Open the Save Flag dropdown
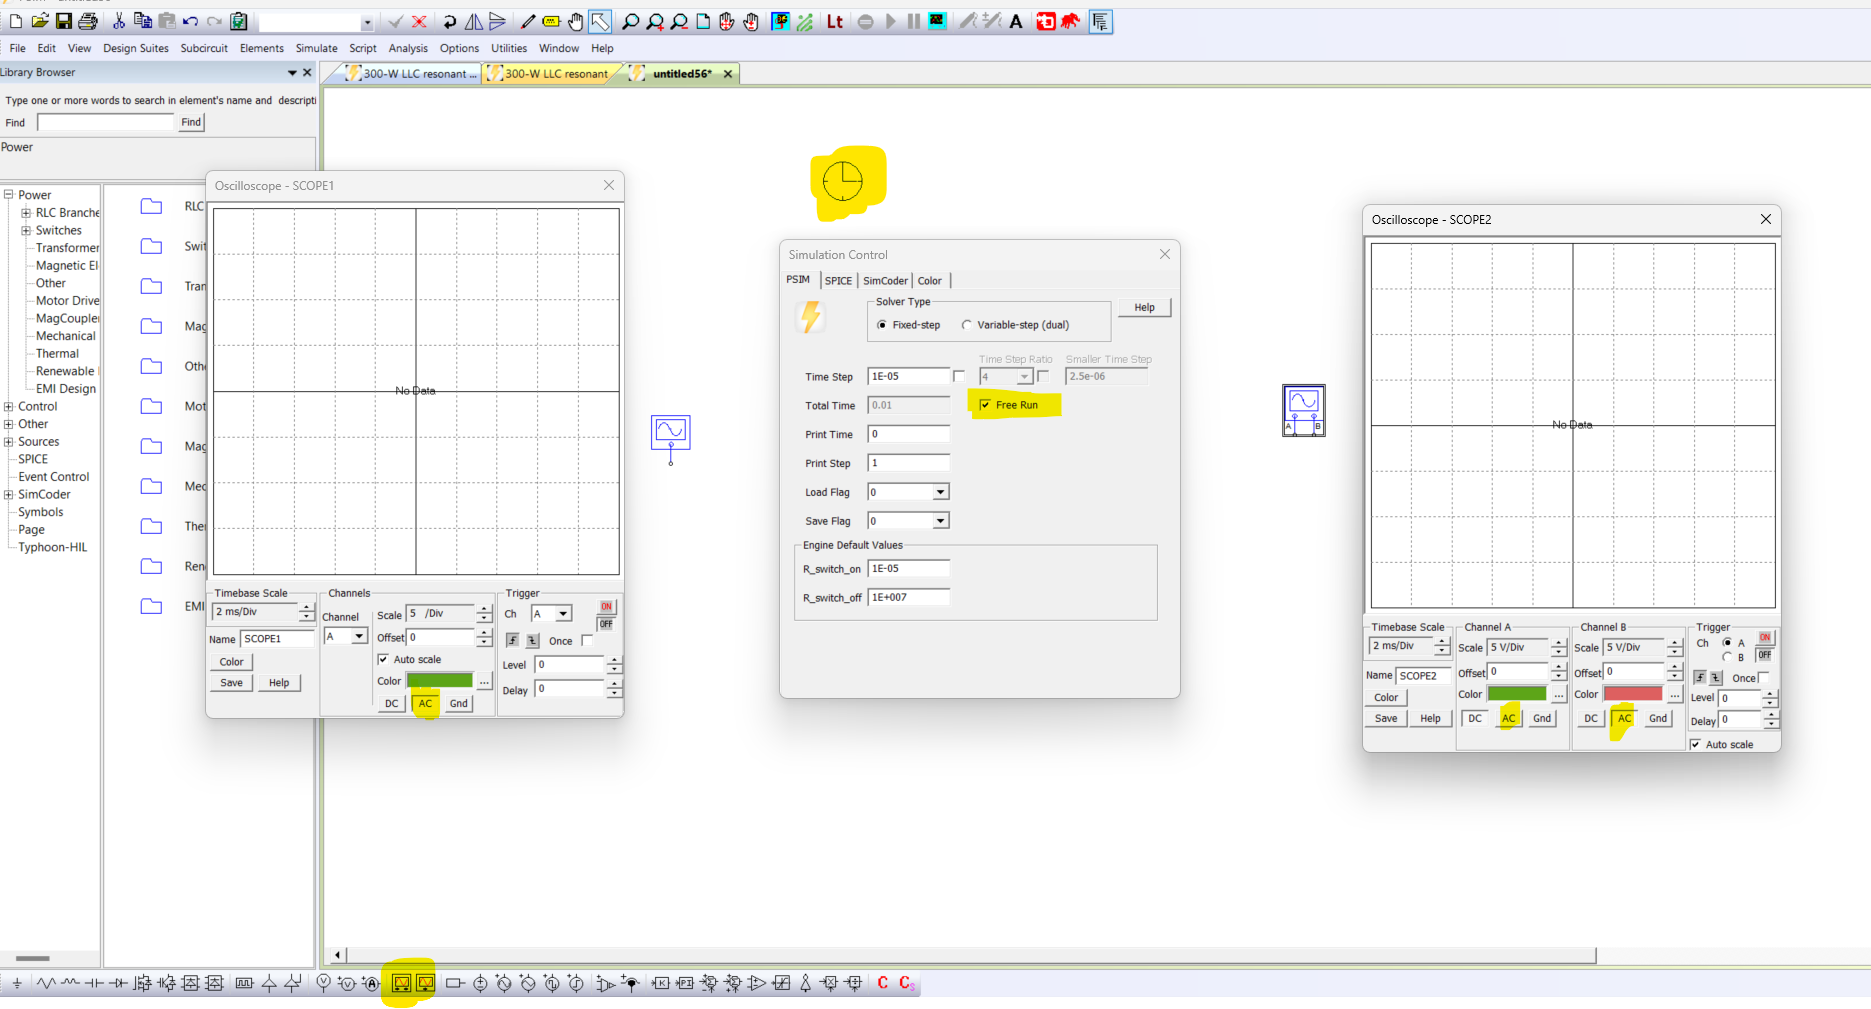Viewport: 1871px width, 1009px height. [940, 521]
